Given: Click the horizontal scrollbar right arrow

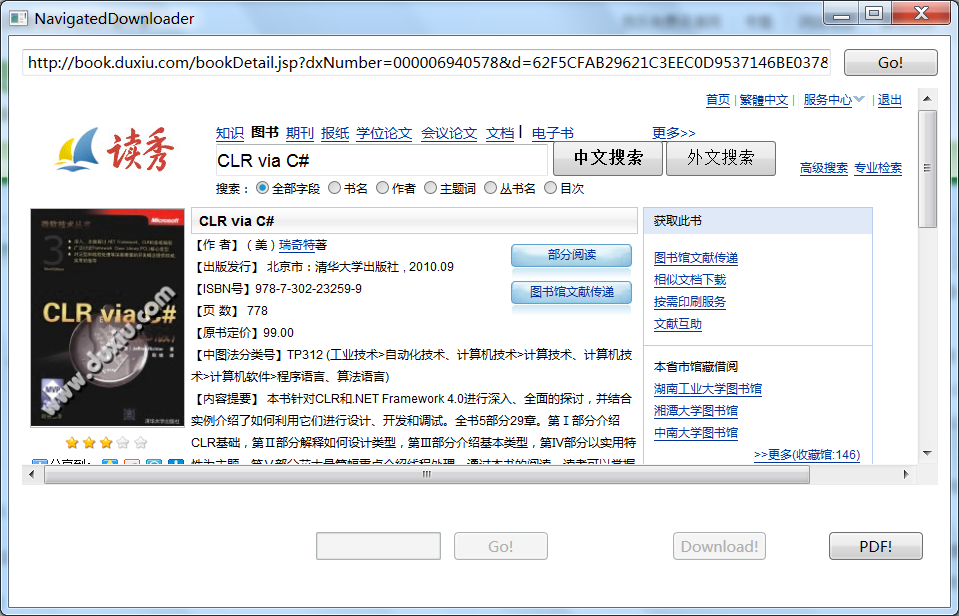Looking at the screenshot, I should 906,474.
